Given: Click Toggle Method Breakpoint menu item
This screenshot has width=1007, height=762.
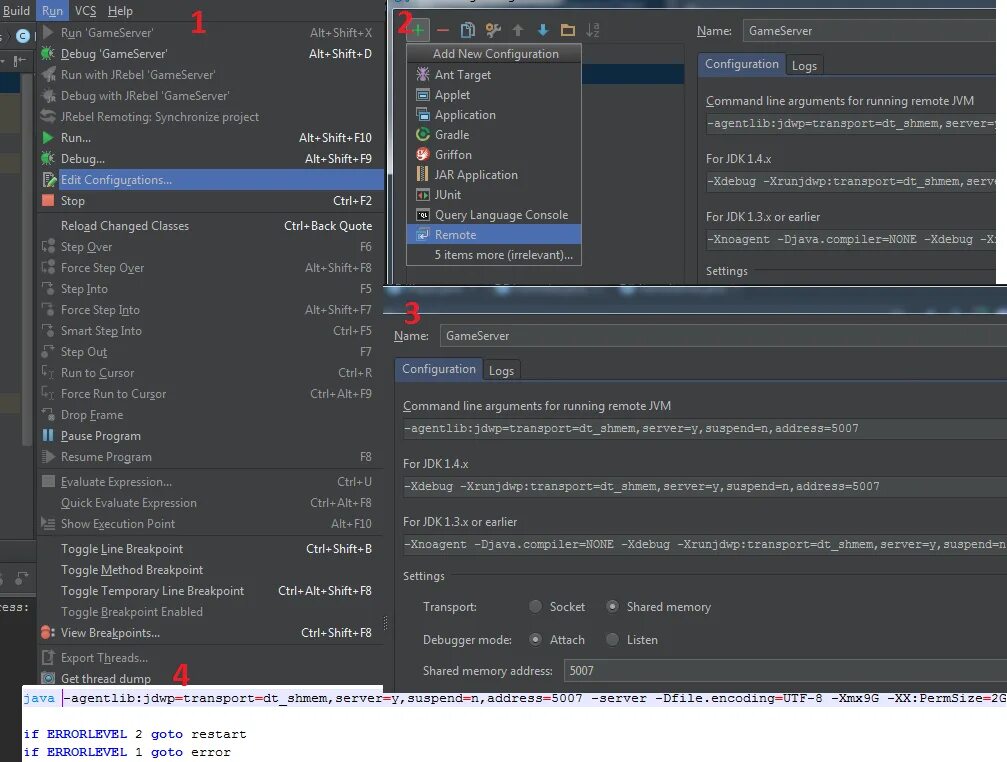Looking at the screenshot, I should pyautogui.click(x=209, y=570).
